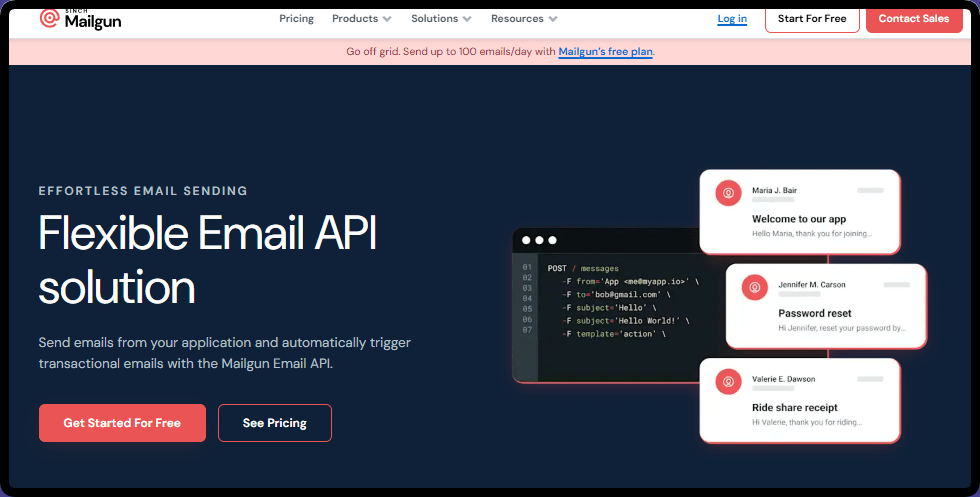Select the Ride share receipt email card

pyautogui.click(x=800, y=401)
